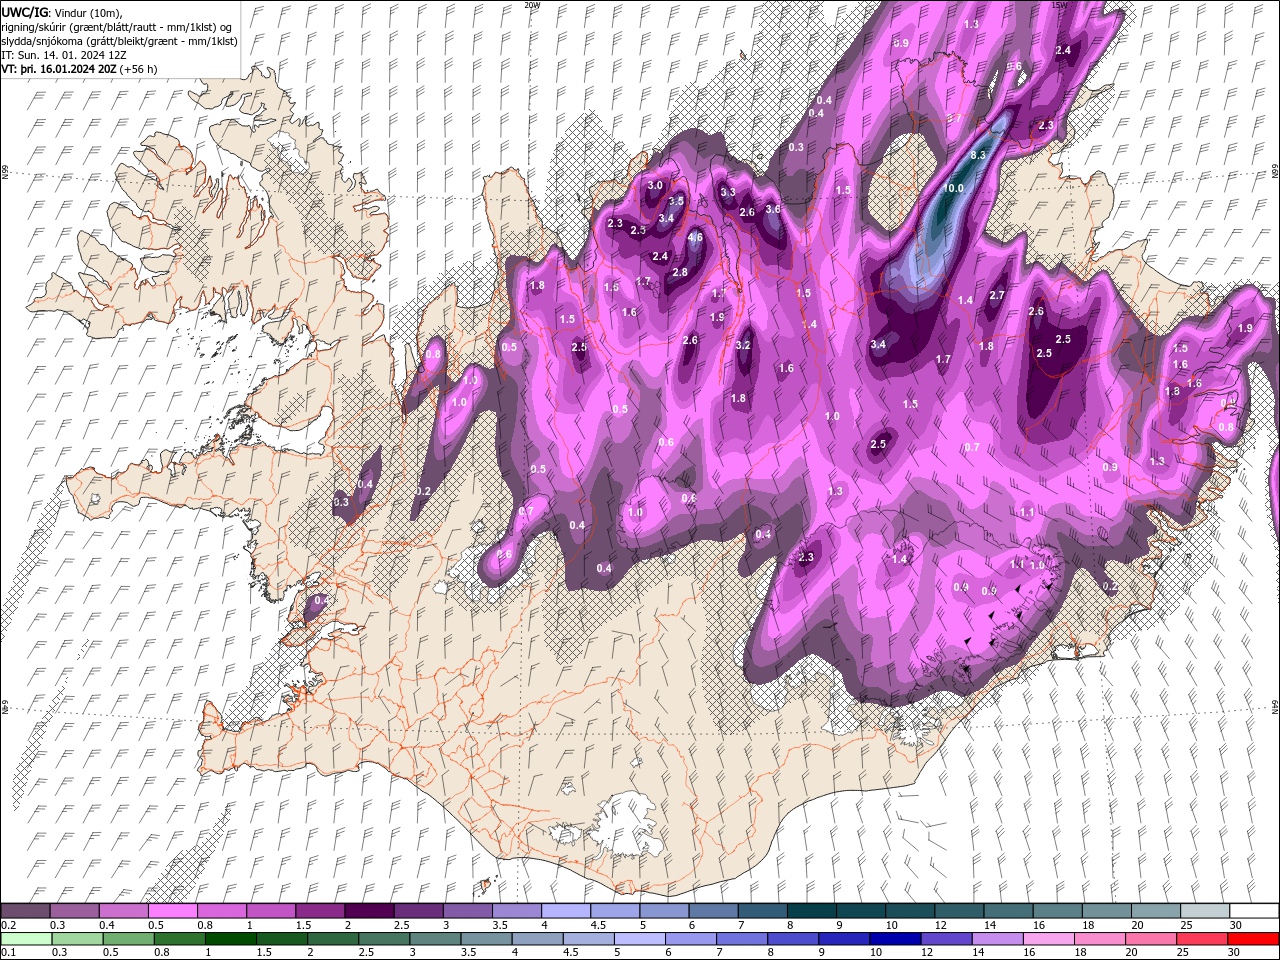The width and height of the screenshot is (1280, 960).
Task: Click the valid time 'VT: þri. 16.01.2024 20Z'
Action: click(59, 69)
